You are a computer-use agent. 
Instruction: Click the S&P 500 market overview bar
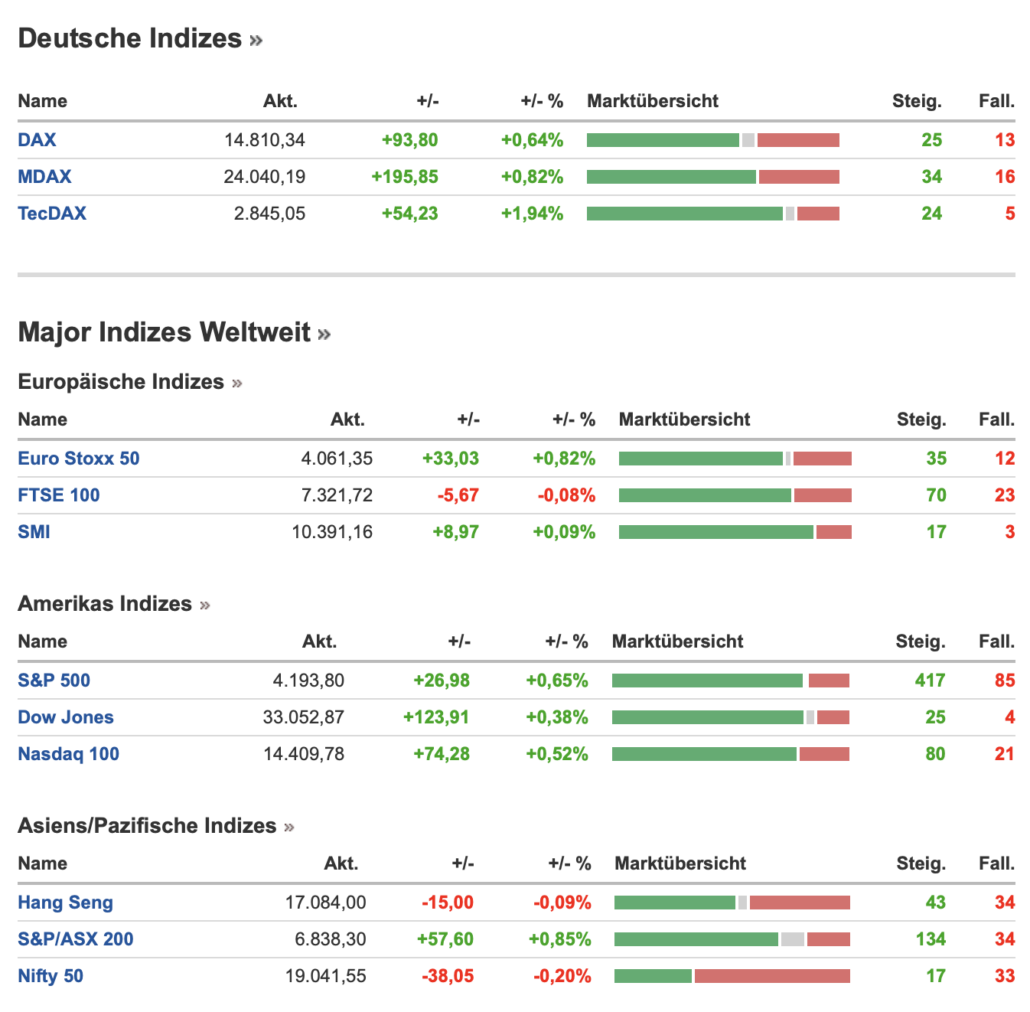click(x=730, y=680)
